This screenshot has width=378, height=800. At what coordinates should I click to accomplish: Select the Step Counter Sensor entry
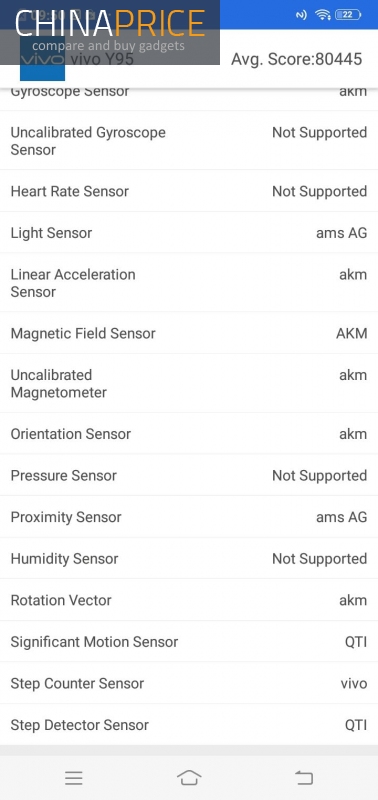[189, 683]
